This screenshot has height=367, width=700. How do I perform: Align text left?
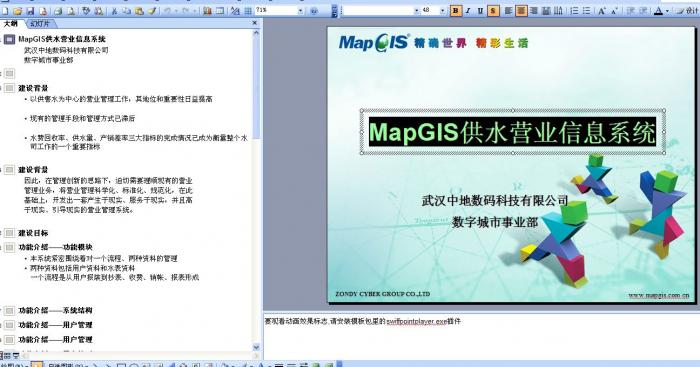(x=508, y=11)
